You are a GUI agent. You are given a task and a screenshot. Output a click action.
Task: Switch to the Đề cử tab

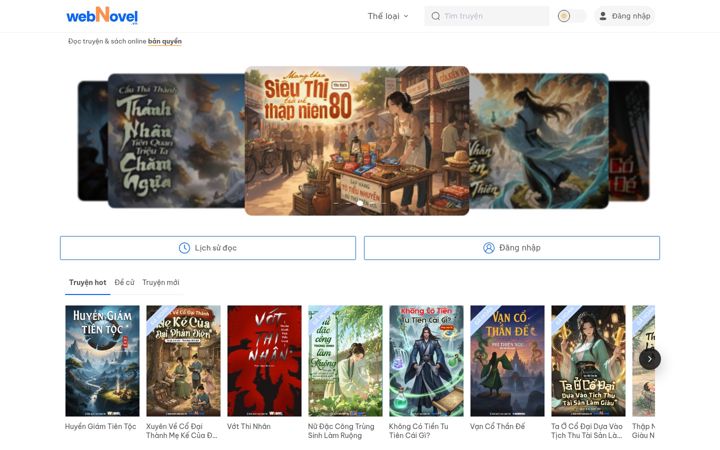(x=124, y=282)
